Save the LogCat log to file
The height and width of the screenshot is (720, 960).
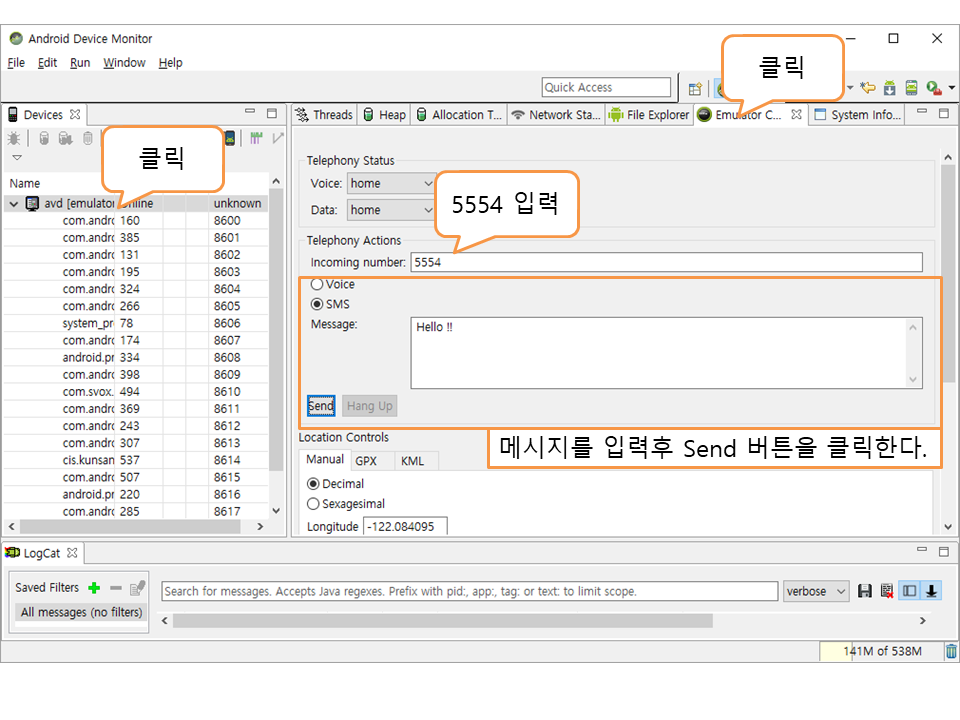[865, 591]
